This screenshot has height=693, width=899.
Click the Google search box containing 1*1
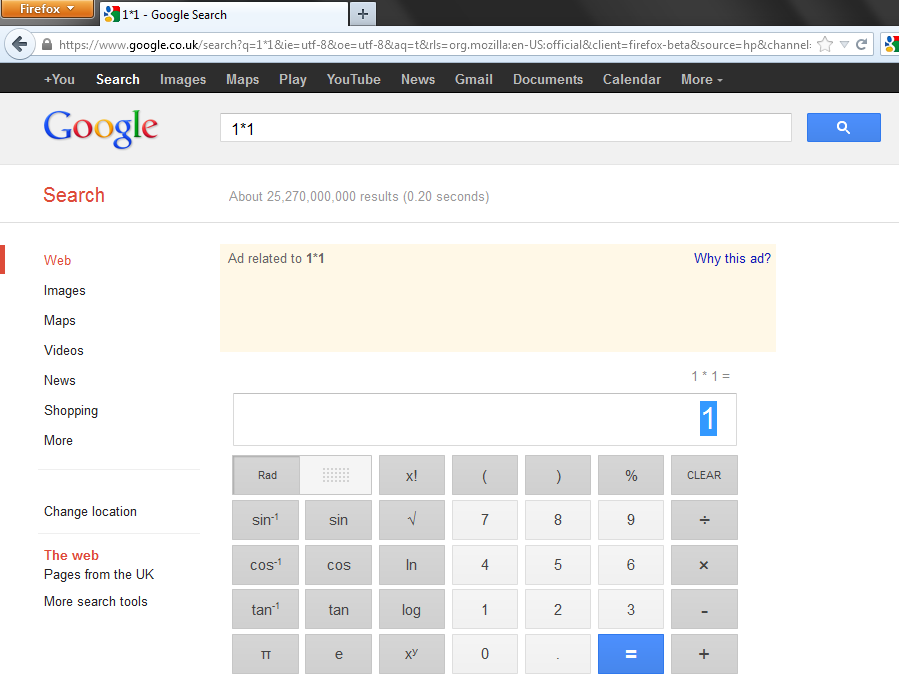pos(506,128)
